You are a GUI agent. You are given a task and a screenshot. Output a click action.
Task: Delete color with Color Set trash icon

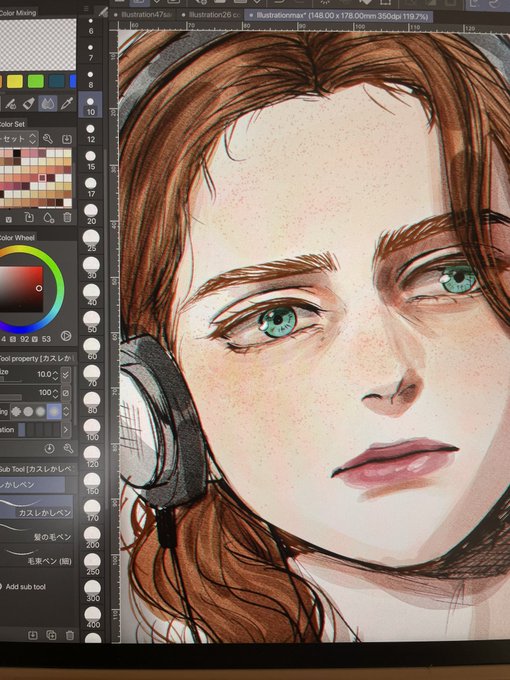pyautogui.click(x=67, y=217)
